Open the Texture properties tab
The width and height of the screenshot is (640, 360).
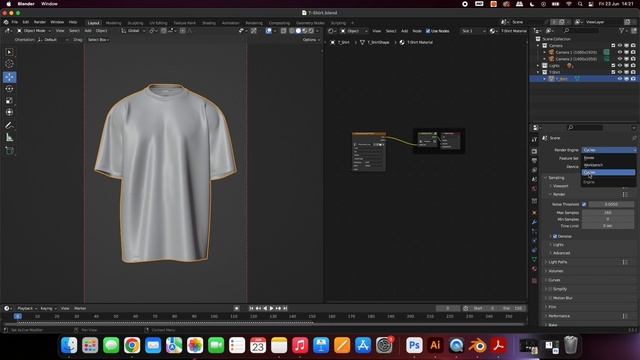[534, 281]
